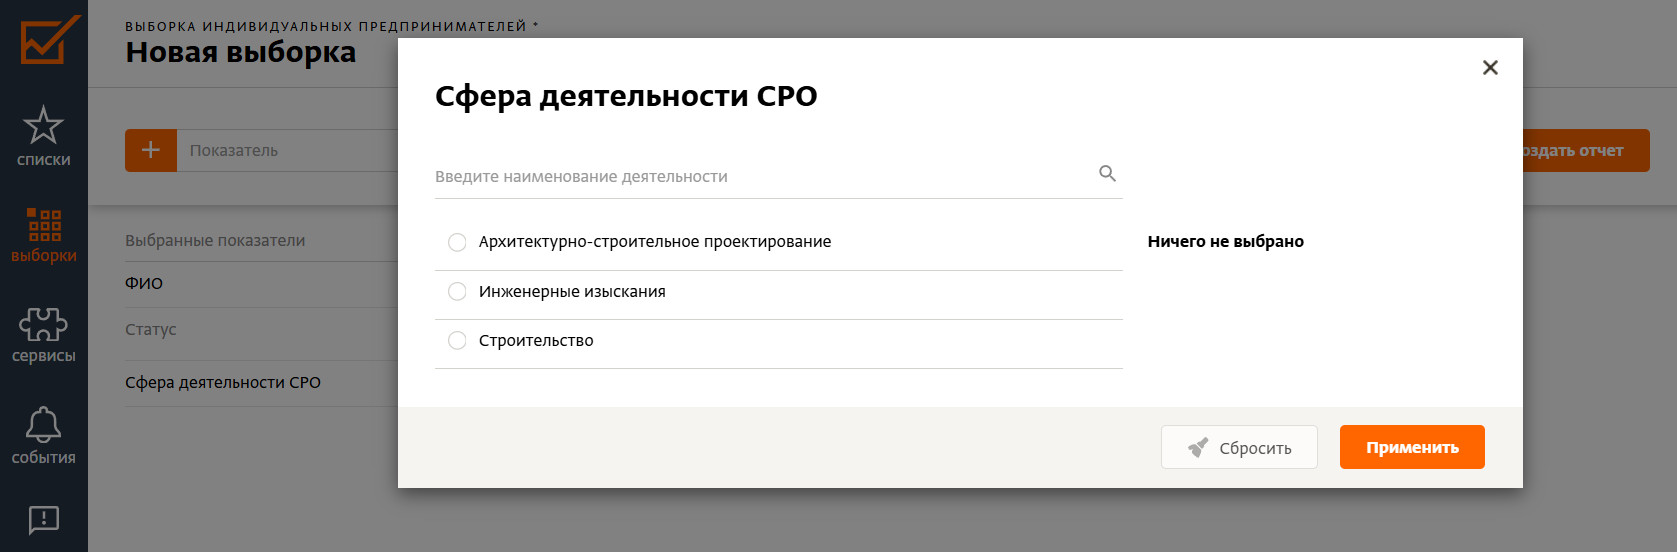
Task: Click the Создать отчет button
Action: pos(1586,150)
